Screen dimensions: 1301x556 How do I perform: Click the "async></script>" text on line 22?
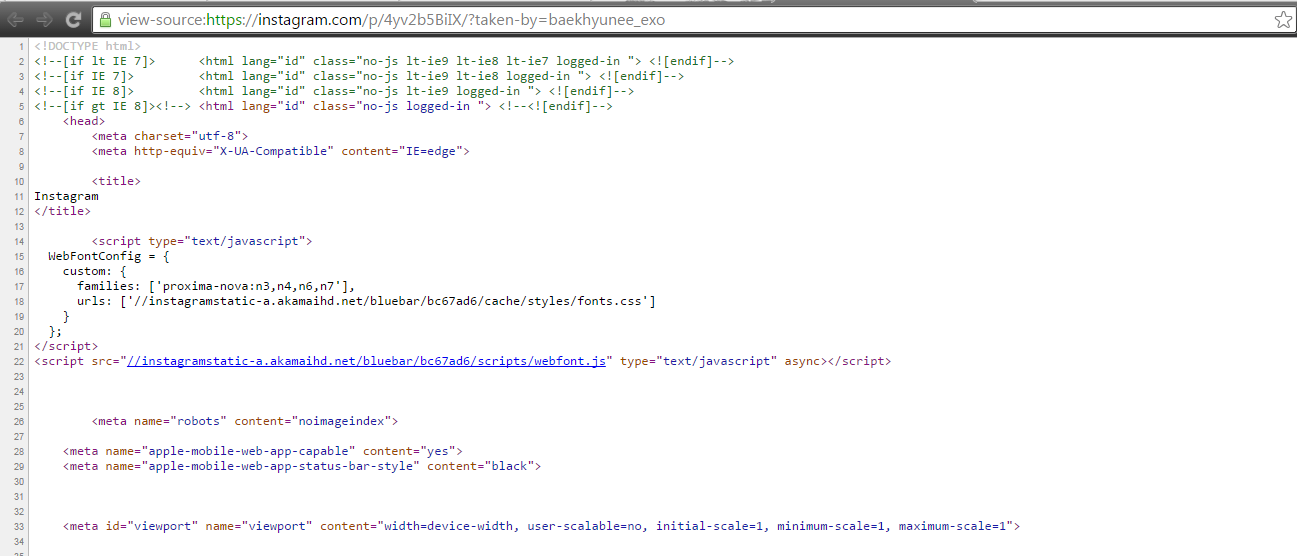click(x=838, y=361)
